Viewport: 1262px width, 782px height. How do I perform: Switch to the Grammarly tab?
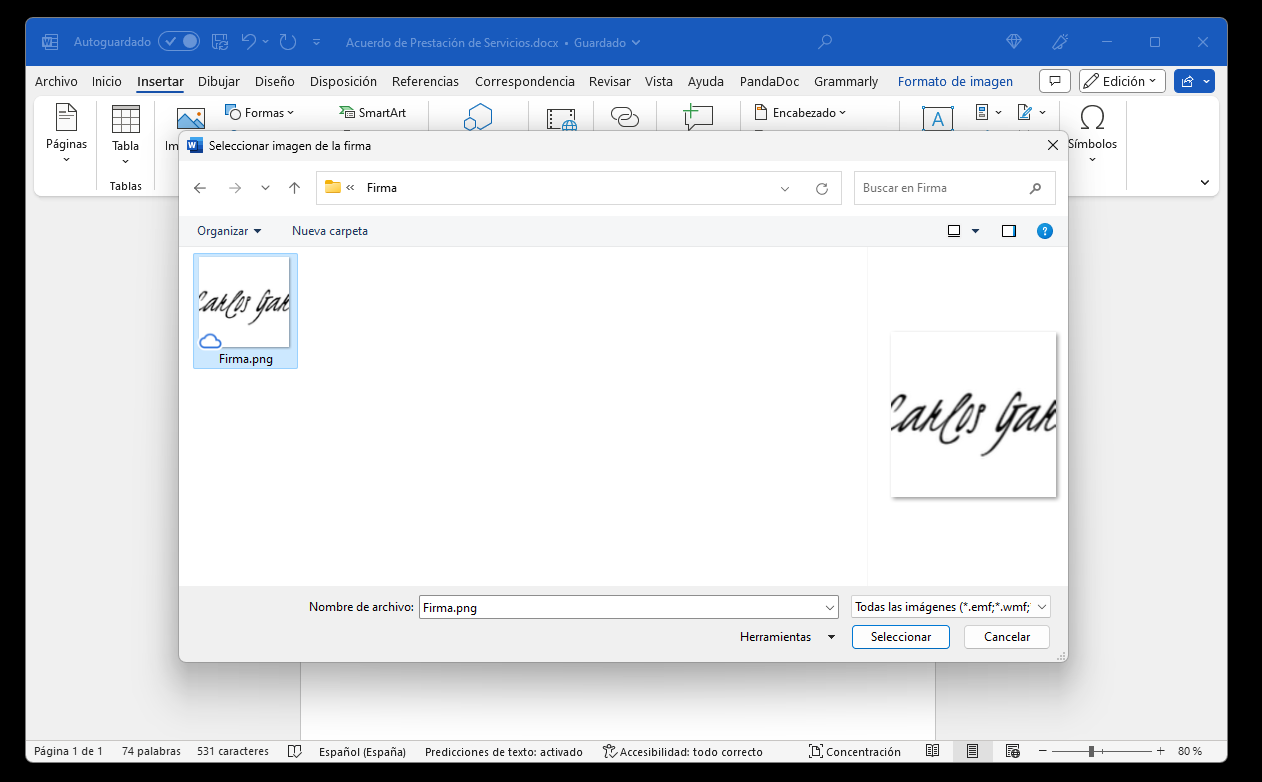point(846,82)
